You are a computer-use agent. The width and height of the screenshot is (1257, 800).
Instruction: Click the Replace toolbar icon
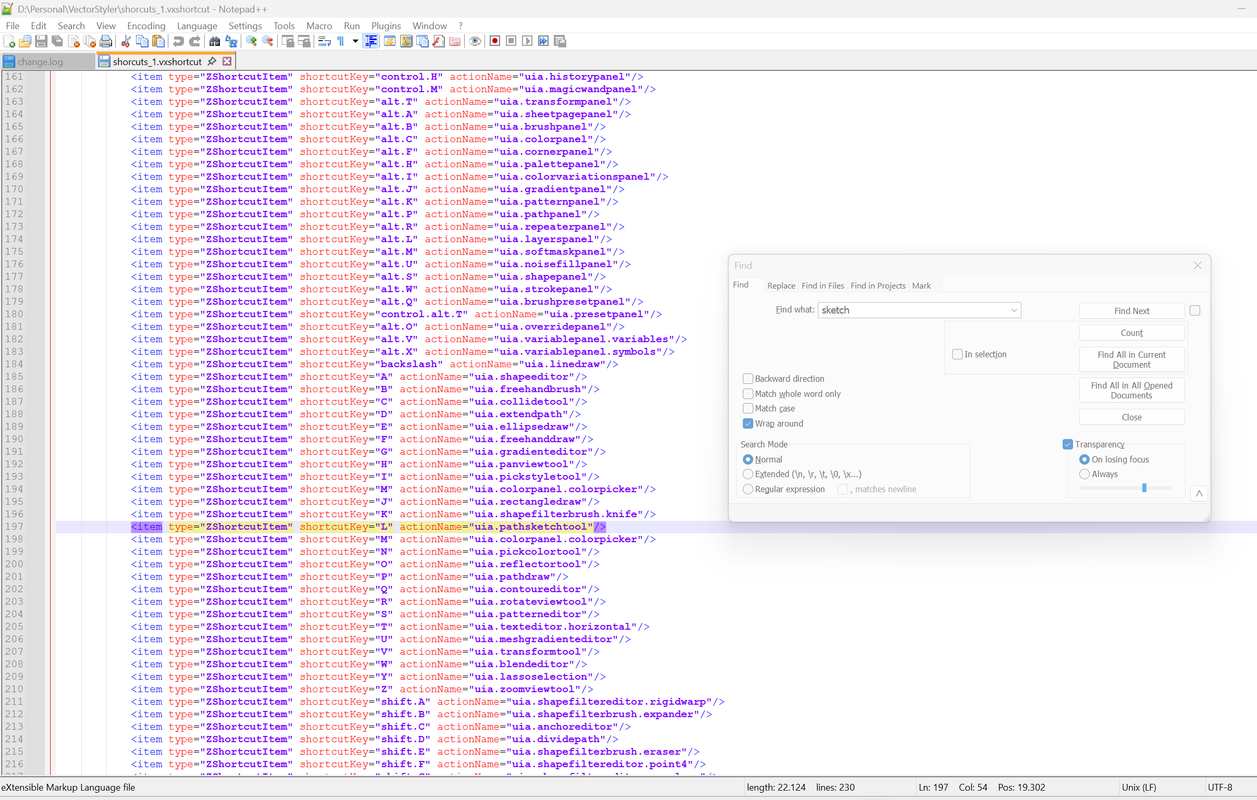pos(231,41)
